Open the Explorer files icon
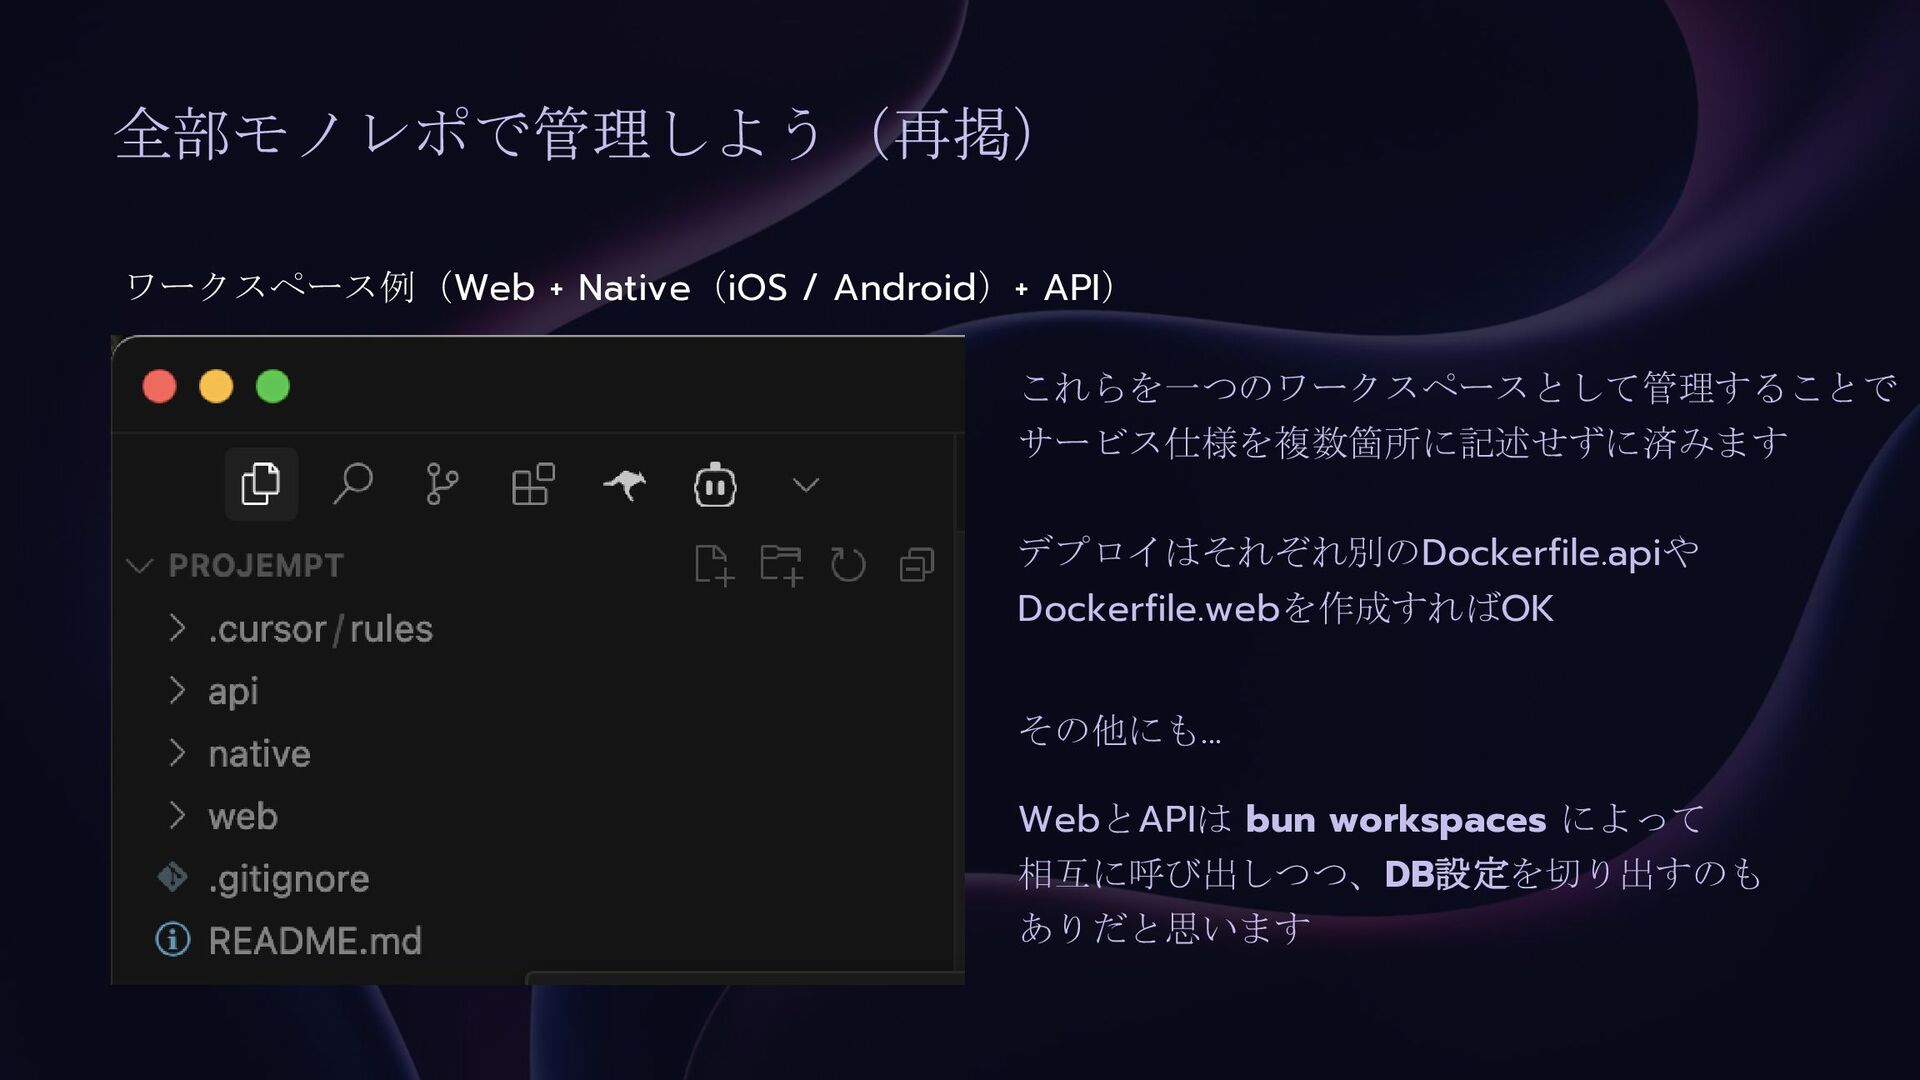1920x1080 pixels. coord(261,485)
